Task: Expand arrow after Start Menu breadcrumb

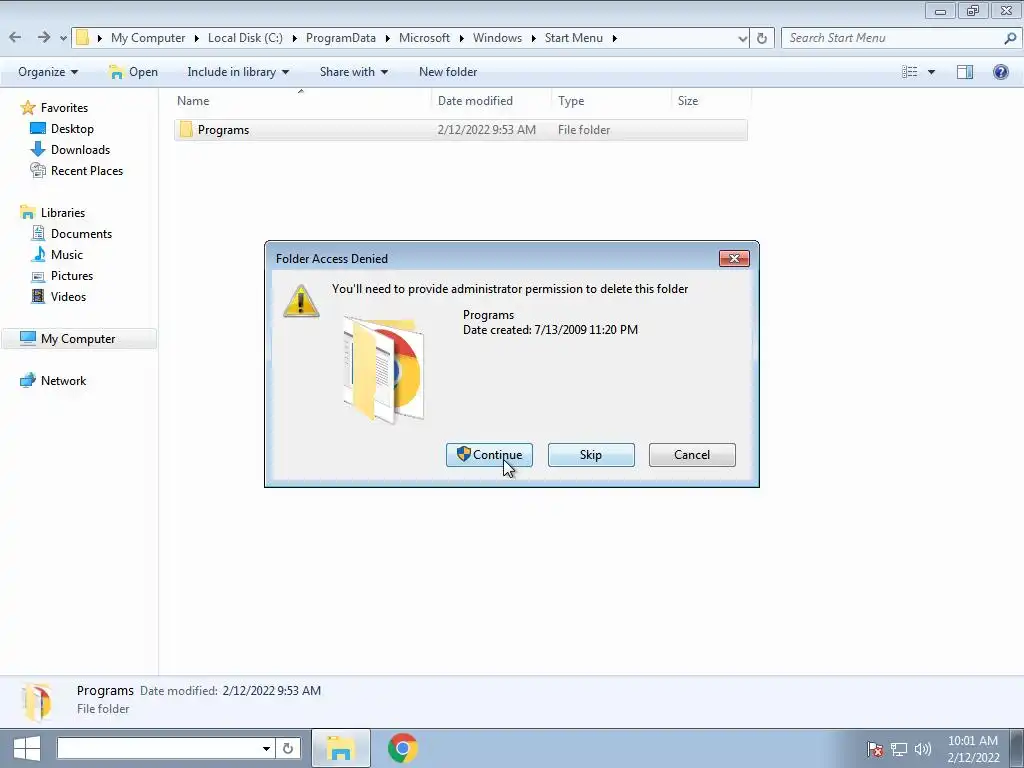Action: pyautogui.click(x=615, y=39)
